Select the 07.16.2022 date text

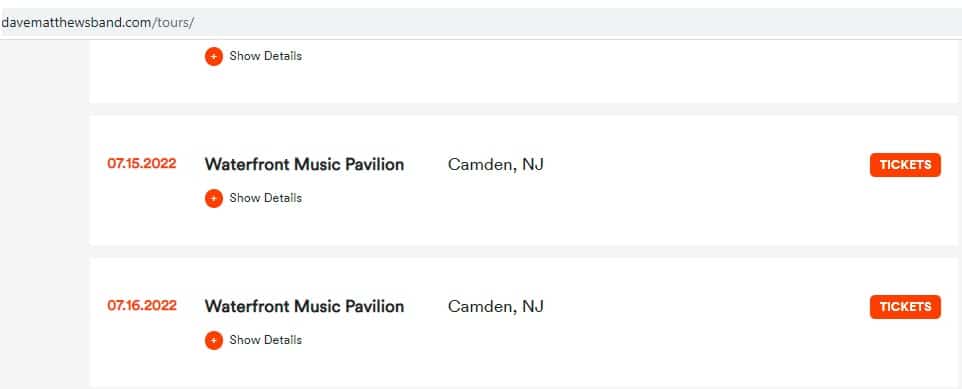[142, 306]
